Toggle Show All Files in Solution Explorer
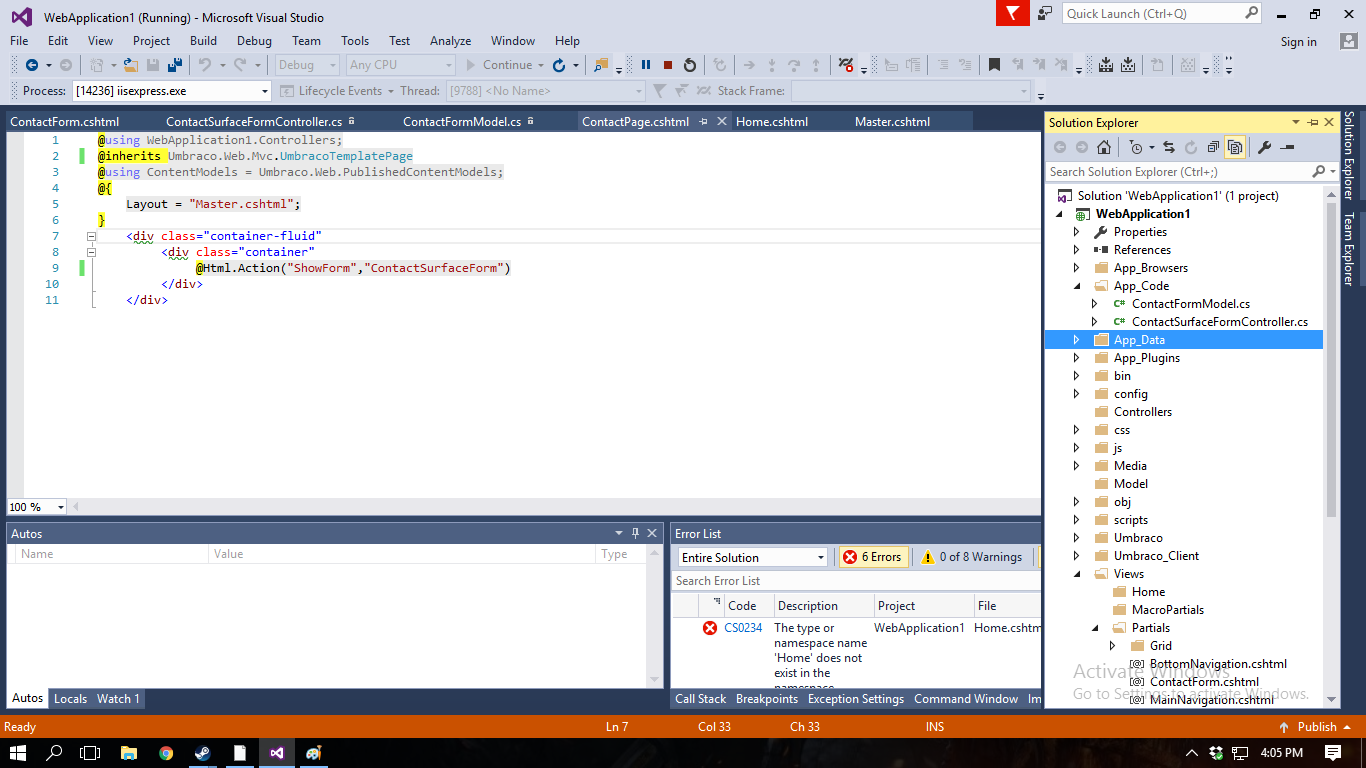 1235,147
